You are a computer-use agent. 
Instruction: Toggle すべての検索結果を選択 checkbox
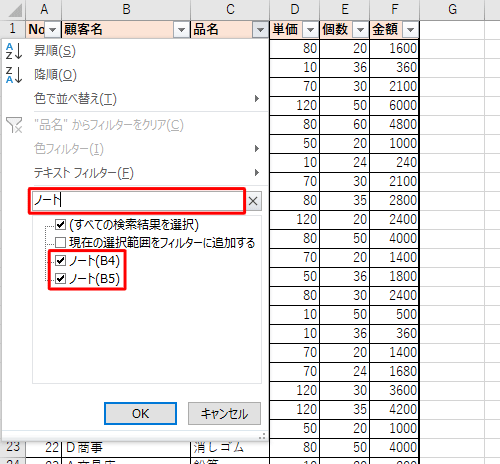(x=60, y=225)
